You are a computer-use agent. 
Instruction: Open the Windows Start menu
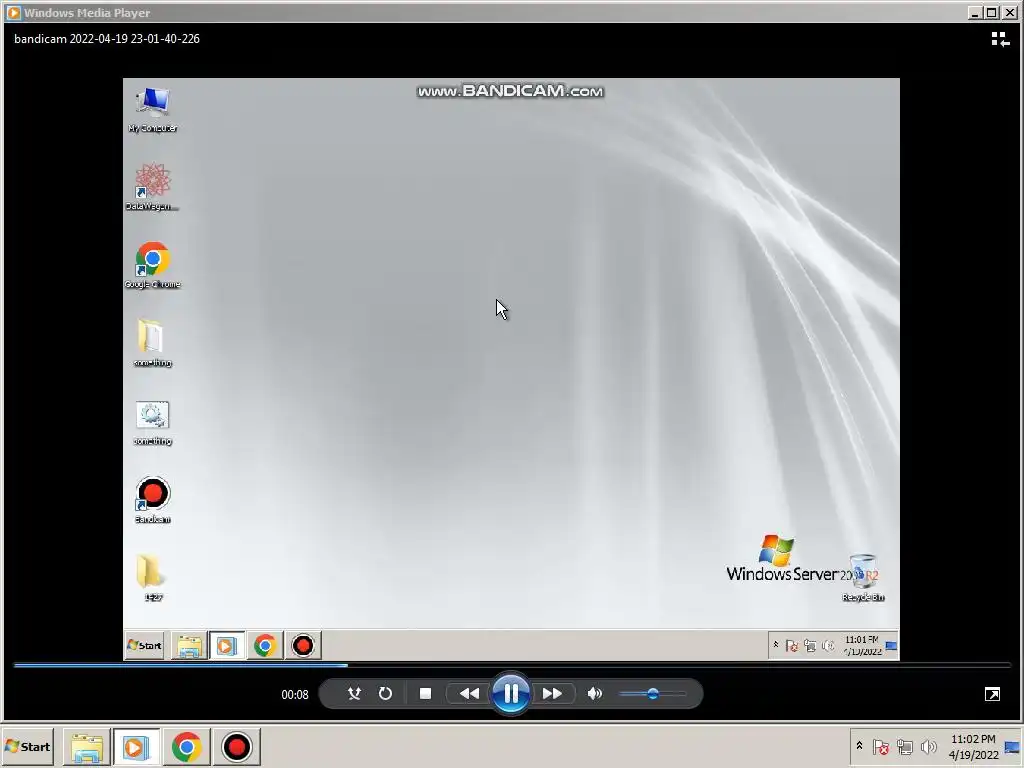28,746
